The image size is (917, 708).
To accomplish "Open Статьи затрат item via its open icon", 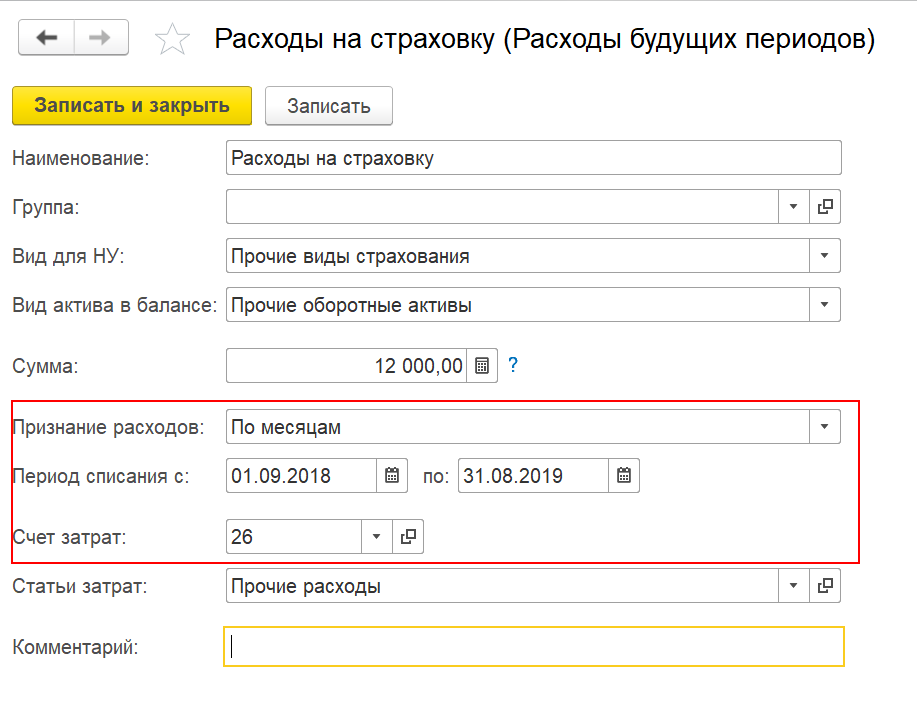I will click(825, 586).
